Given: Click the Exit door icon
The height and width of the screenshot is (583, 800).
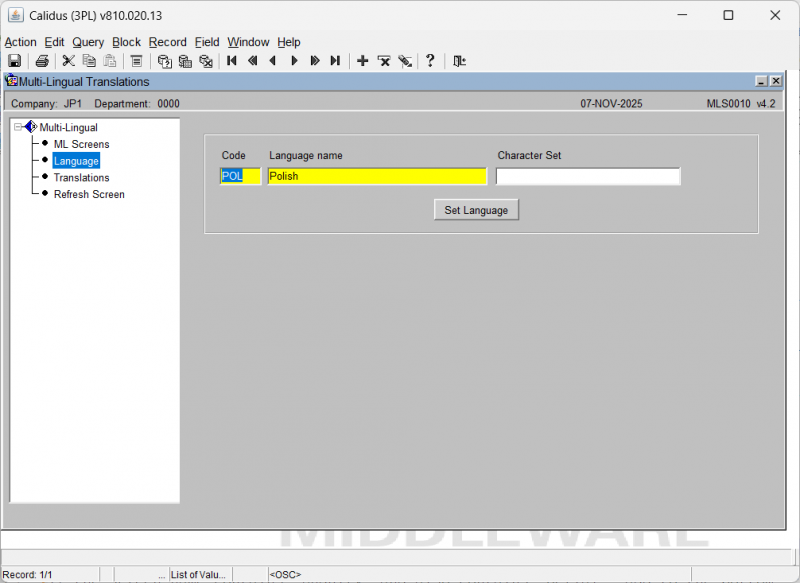Looking at the screenshot, I should 459,61.
